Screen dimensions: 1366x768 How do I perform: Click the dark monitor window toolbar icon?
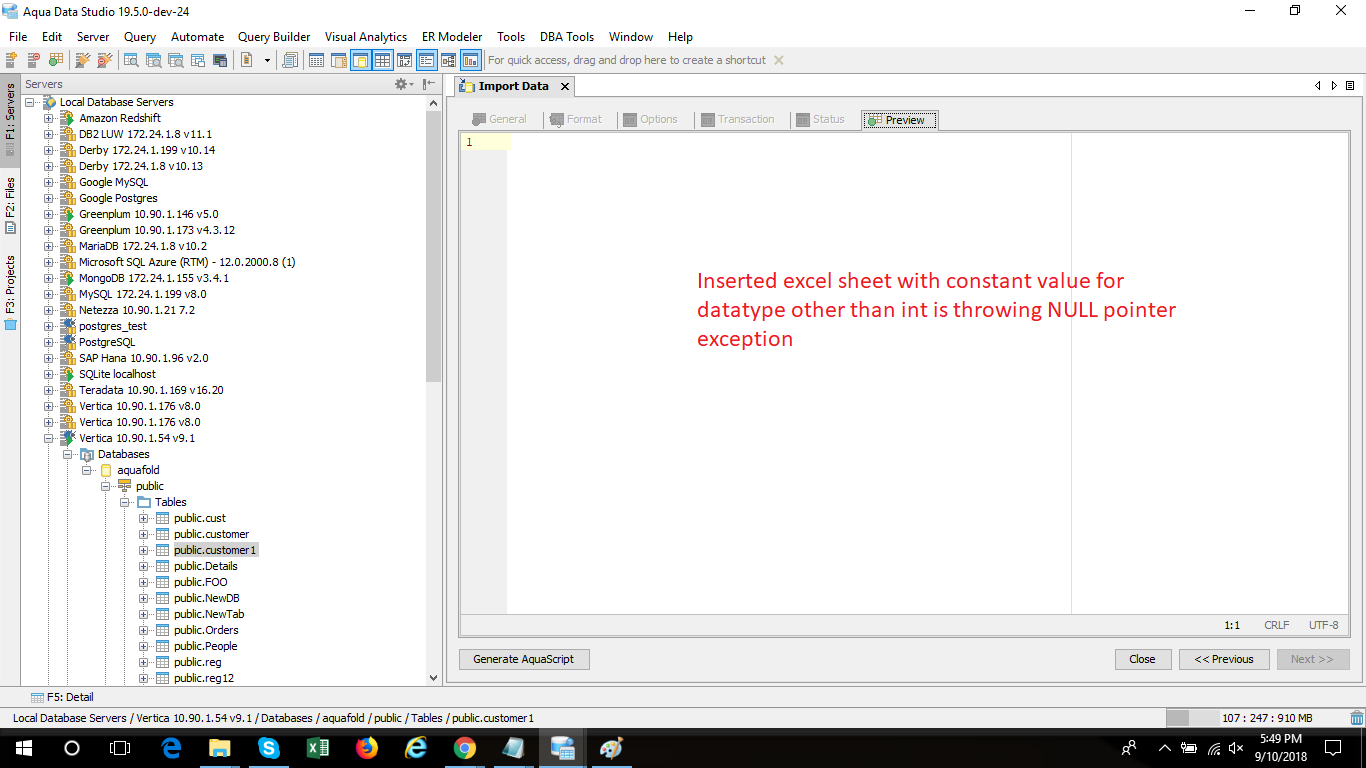pos(220,61)
